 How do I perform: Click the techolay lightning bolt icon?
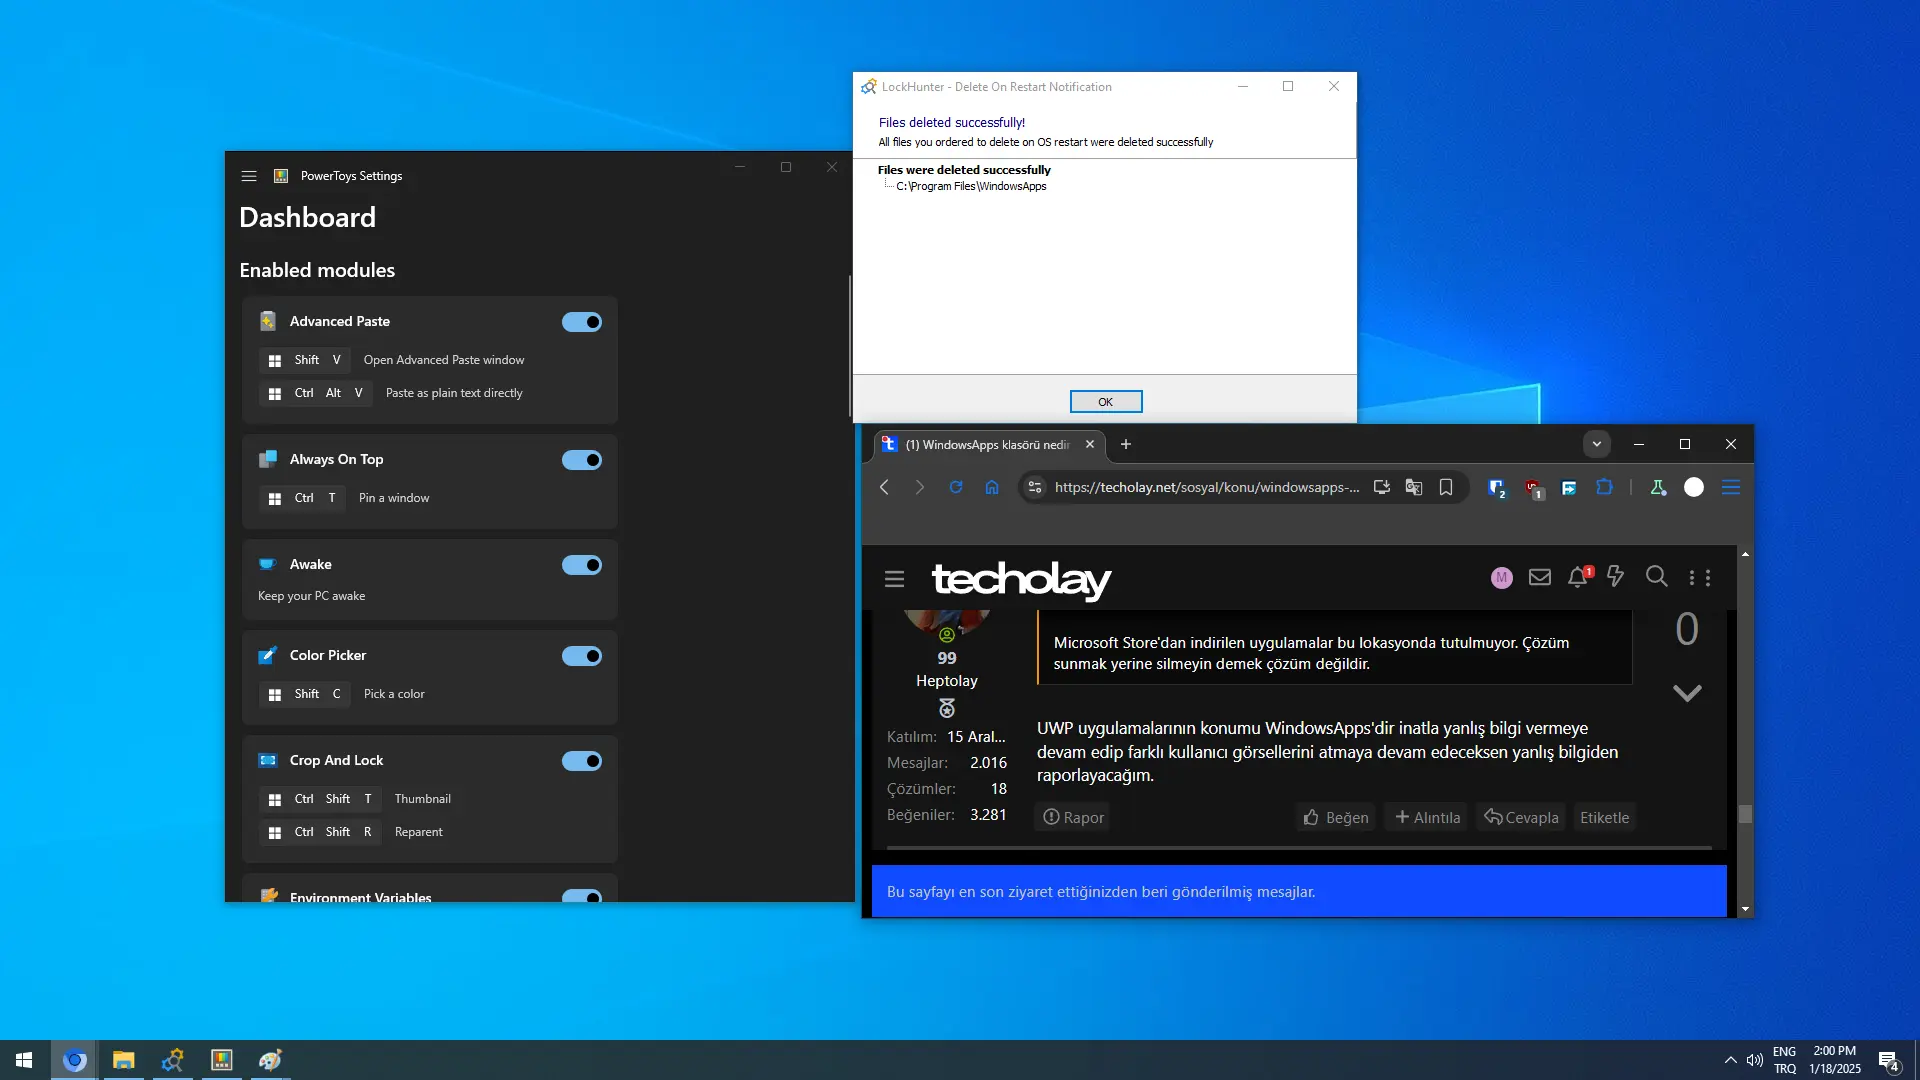point(1615,576)
